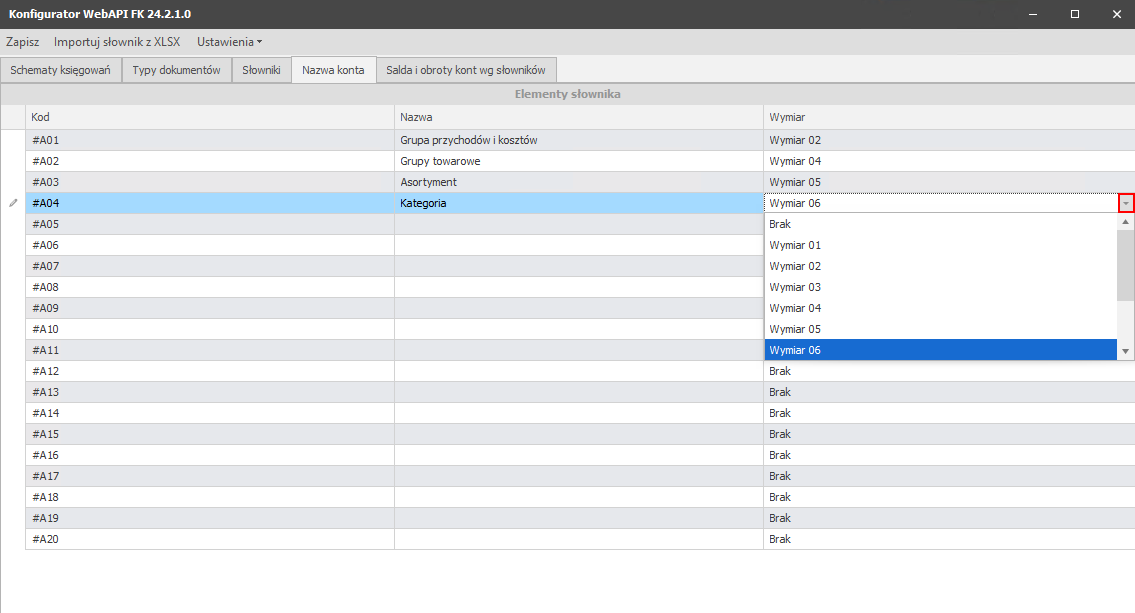Switch to Schematy księgowań tab
This screenshot has height=613, width=1135.
point(60,70)
